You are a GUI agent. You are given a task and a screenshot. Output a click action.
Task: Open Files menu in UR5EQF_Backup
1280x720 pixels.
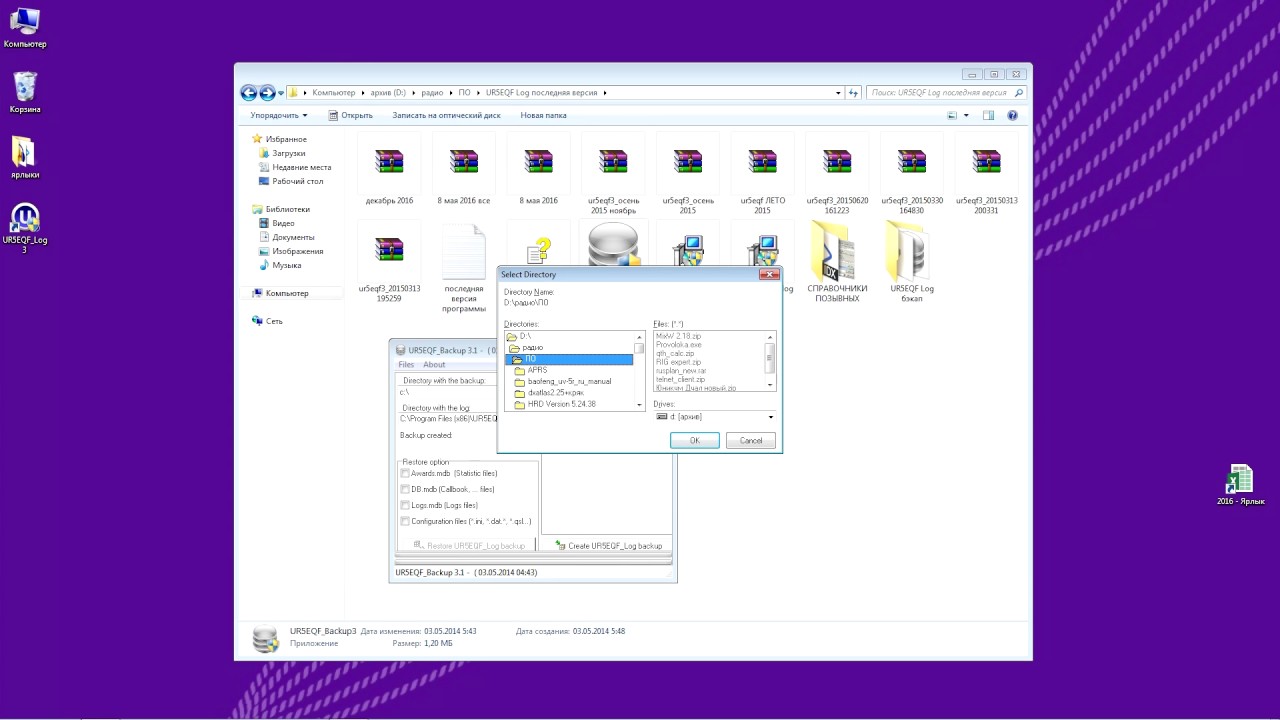[x=406, y=365]
